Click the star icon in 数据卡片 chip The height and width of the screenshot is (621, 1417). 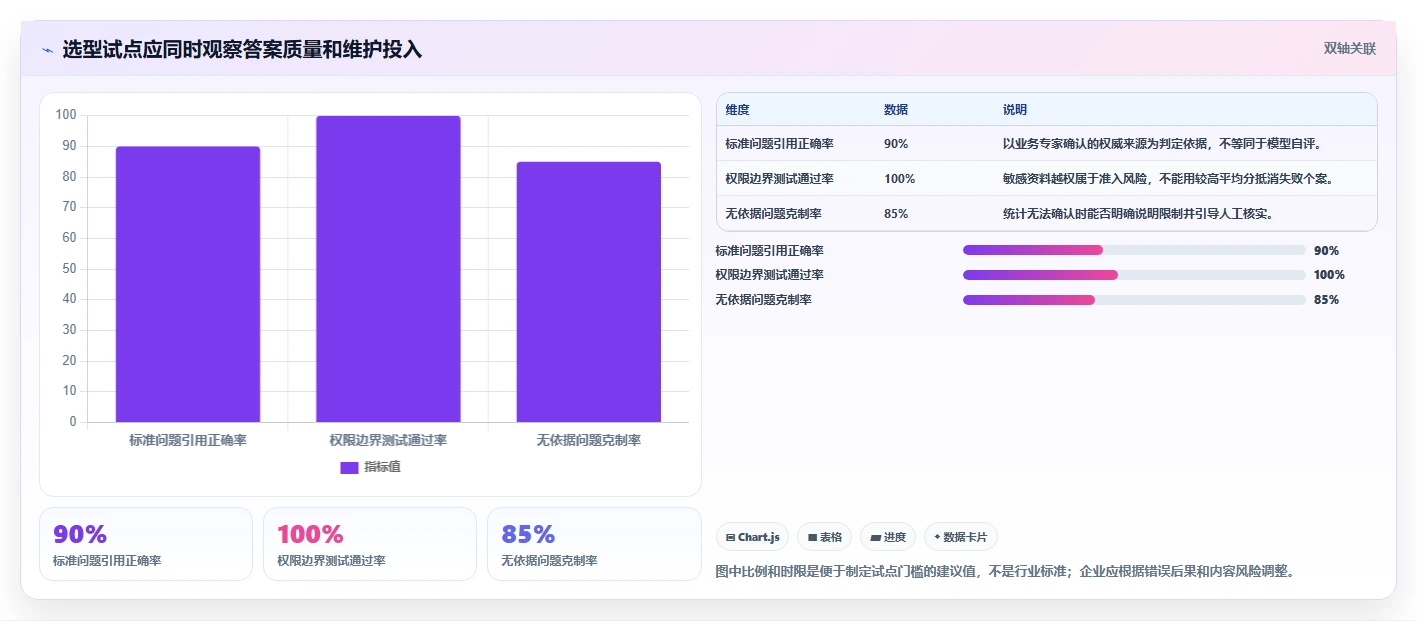pyautogui.click(x=937, y=537)
